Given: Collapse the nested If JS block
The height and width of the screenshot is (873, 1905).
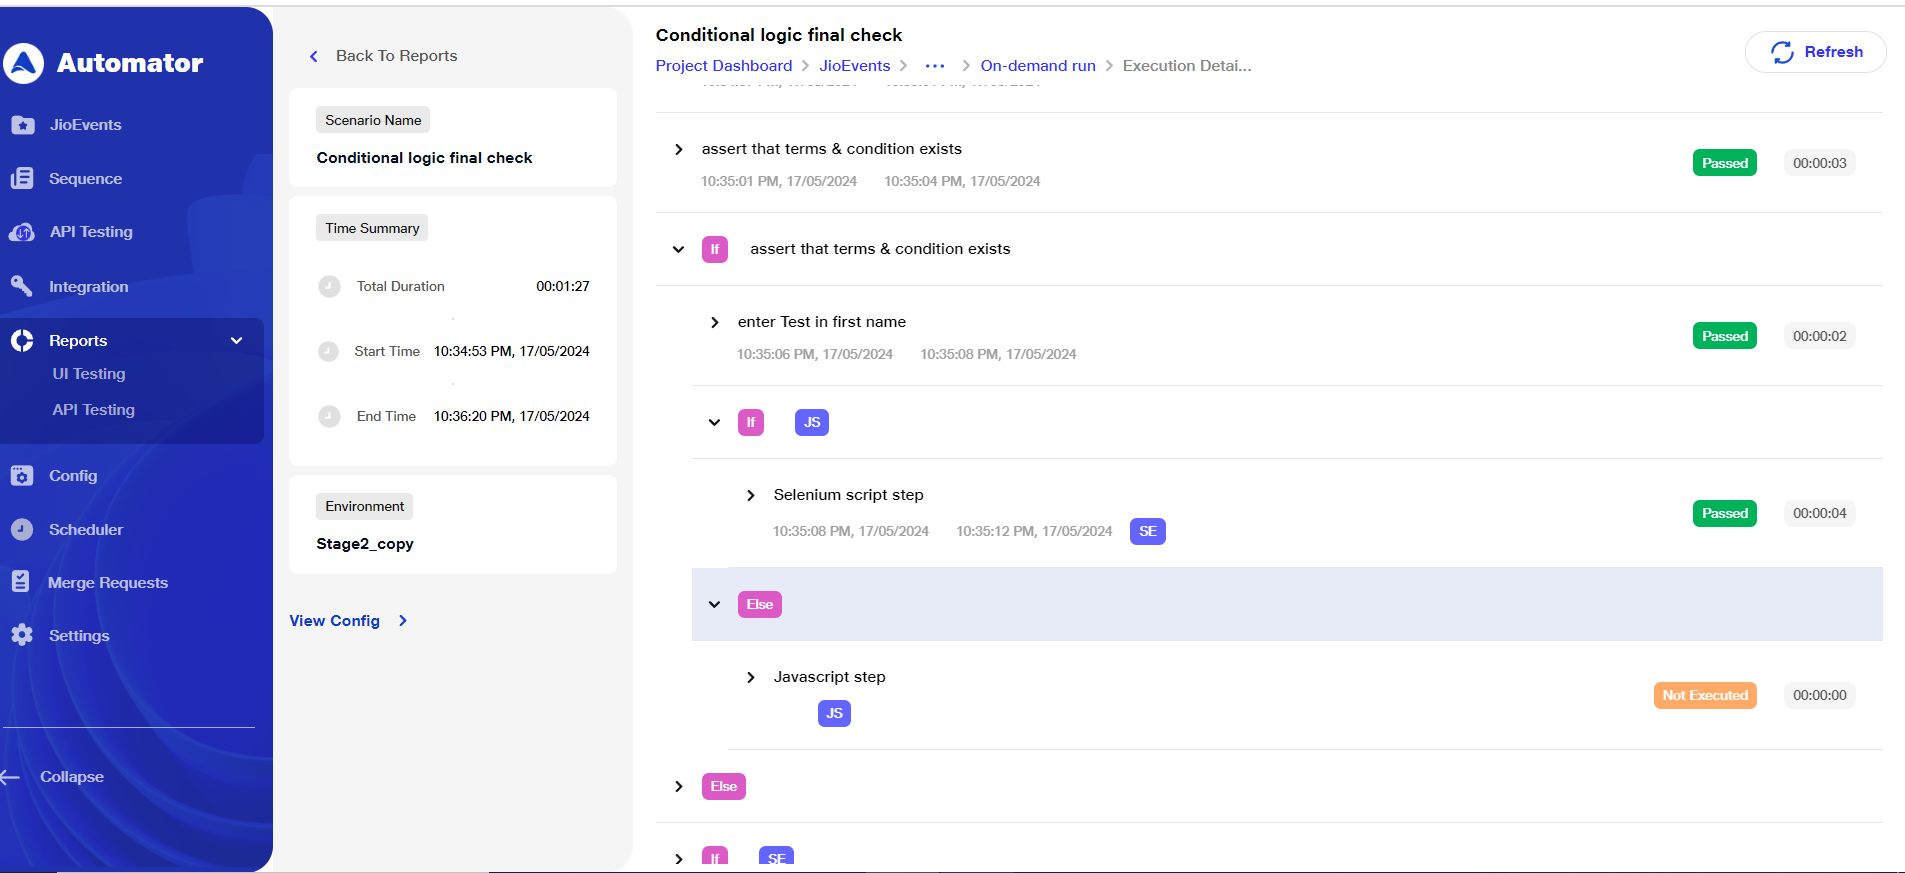Looking at the screenshot, I should [x=715, y=422].
